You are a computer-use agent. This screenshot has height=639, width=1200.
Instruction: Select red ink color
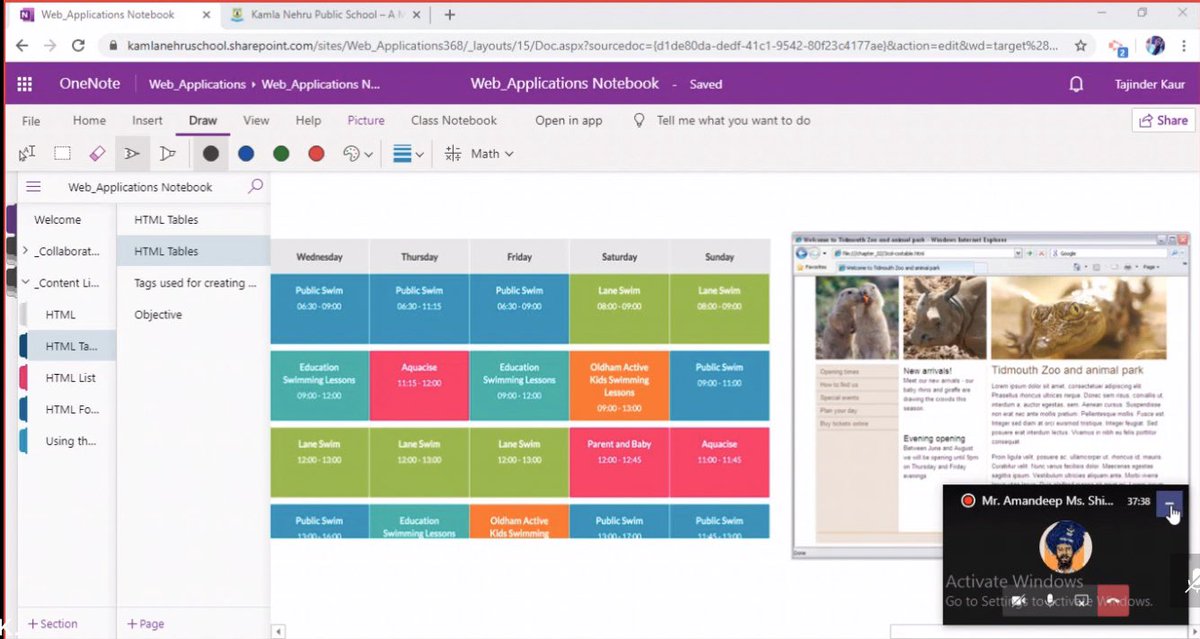(316, 153)
